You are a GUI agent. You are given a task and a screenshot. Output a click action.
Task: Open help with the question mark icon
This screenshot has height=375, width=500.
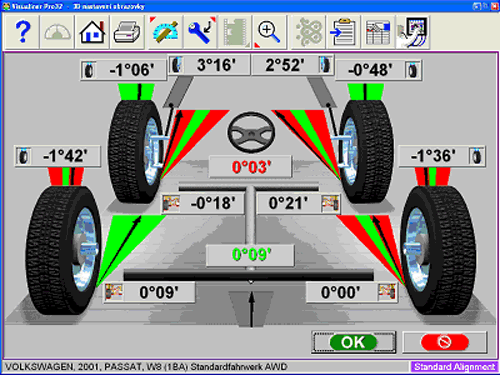tap(22, 32)
